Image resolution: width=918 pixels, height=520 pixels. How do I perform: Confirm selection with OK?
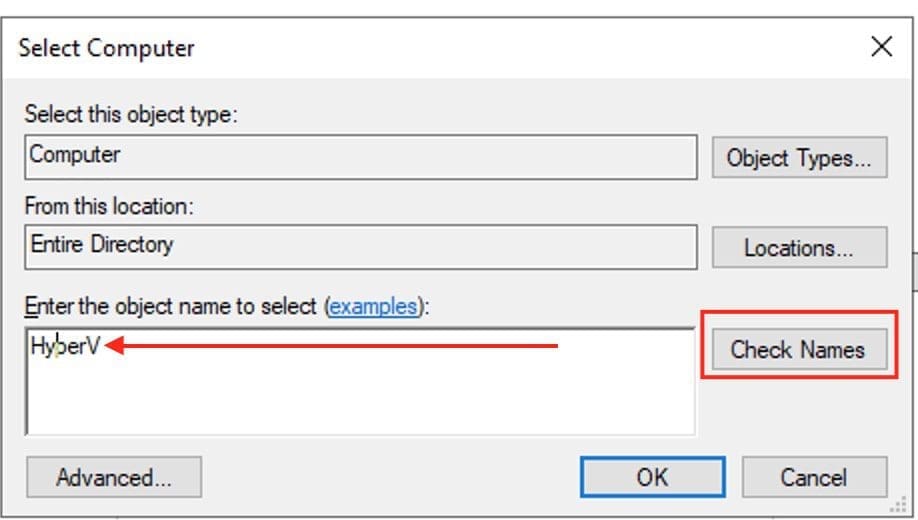tap(652, 477)
